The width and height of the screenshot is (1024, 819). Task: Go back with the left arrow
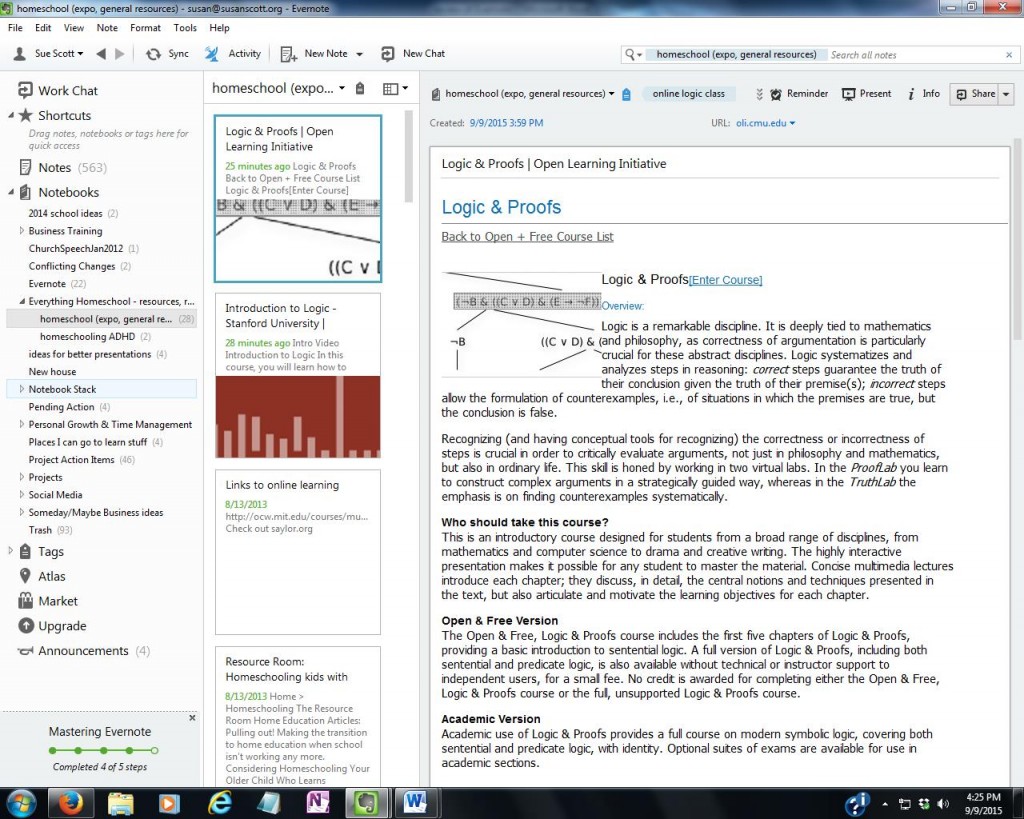coord(101,54)
